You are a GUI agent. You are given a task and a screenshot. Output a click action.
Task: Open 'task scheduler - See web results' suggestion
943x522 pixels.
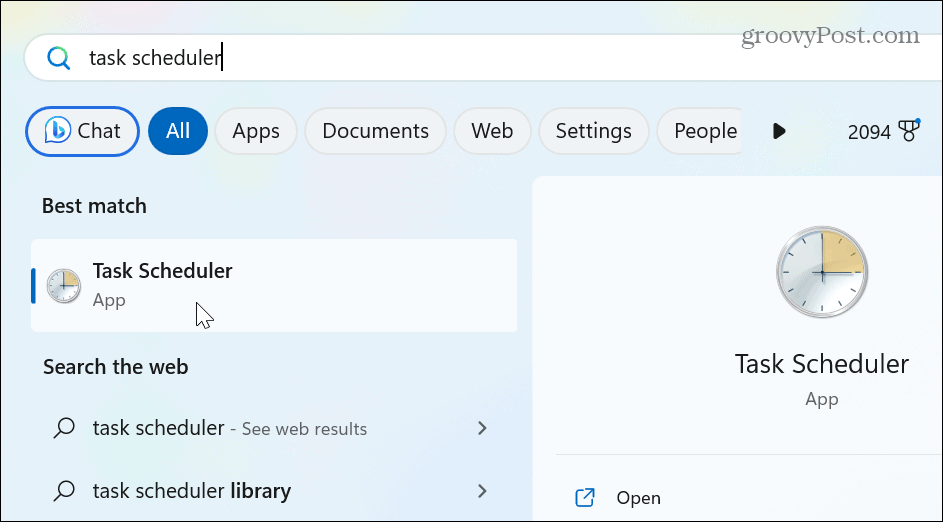click(274, 428)
